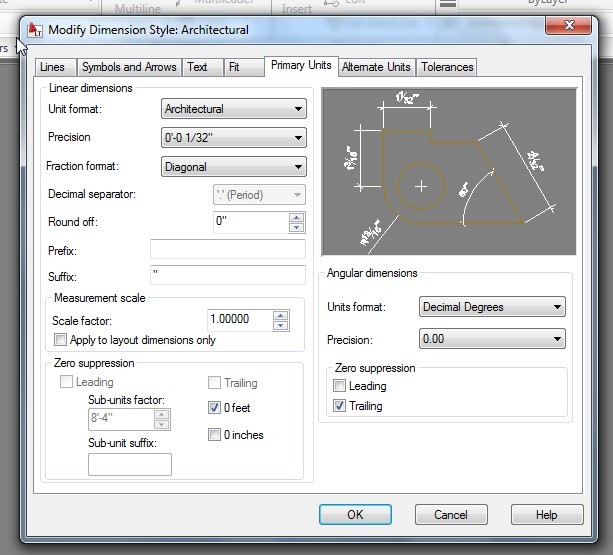Switch to the Symbols and Arrows tab

[x=129, y=67]
